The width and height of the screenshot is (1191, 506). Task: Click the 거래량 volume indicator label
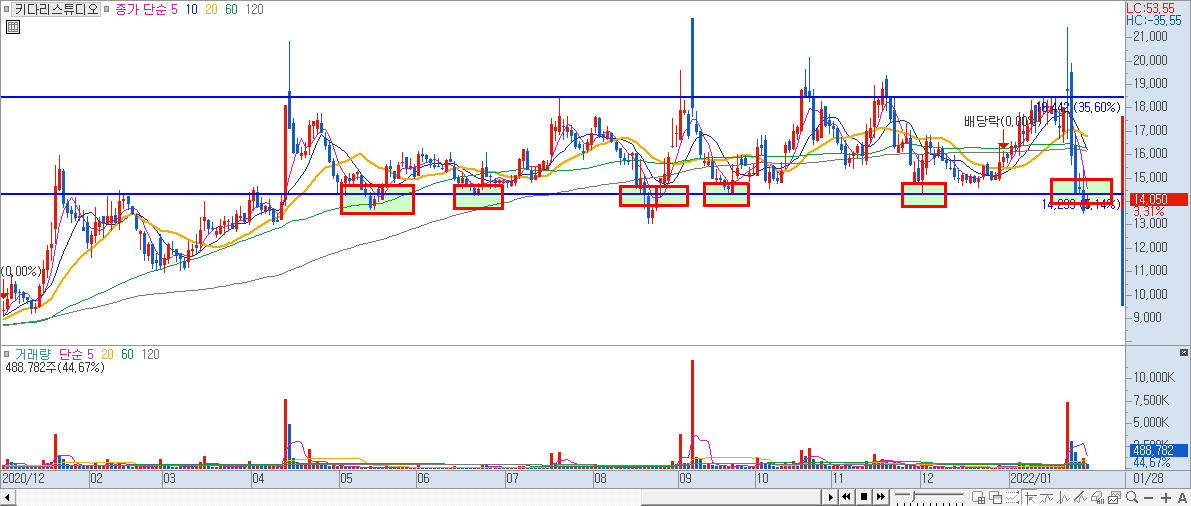31,355
